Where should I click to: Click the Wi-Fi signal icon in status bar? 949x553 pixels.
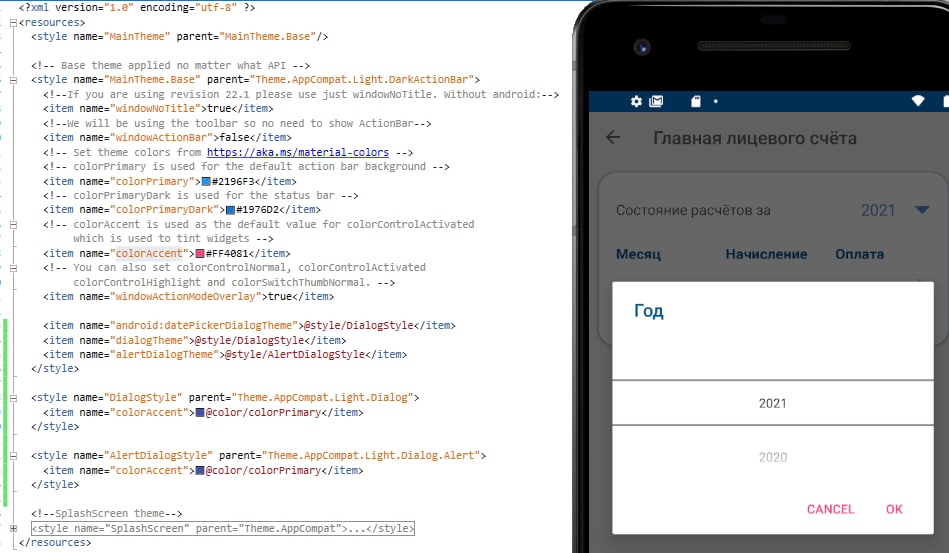(x=918, y=101)
